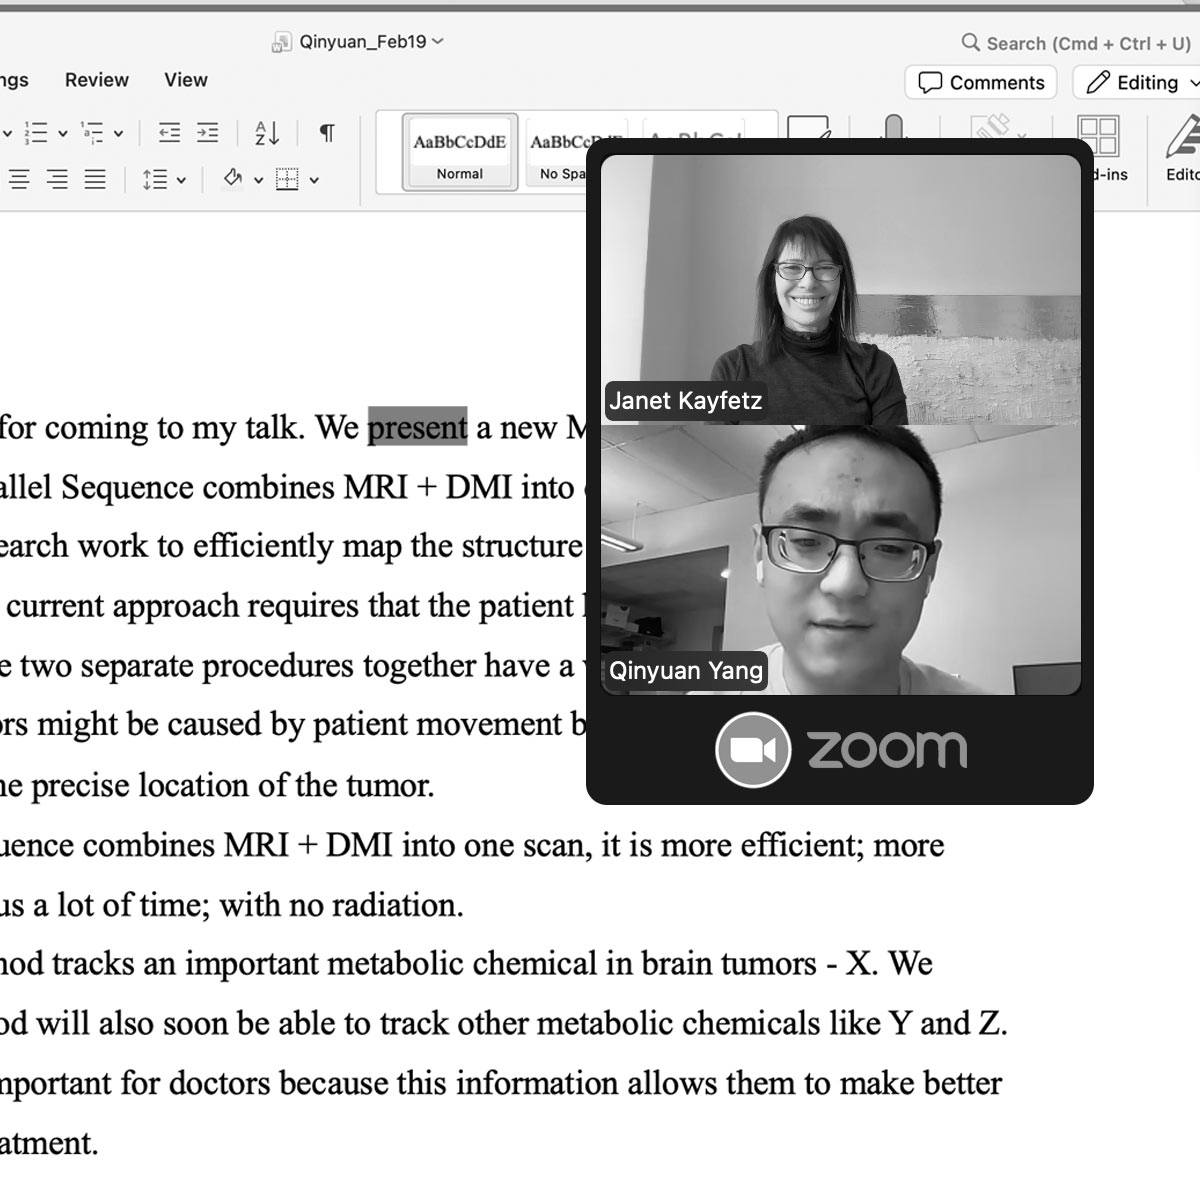Click the Shading paint bucket icon

coord(233,179)
